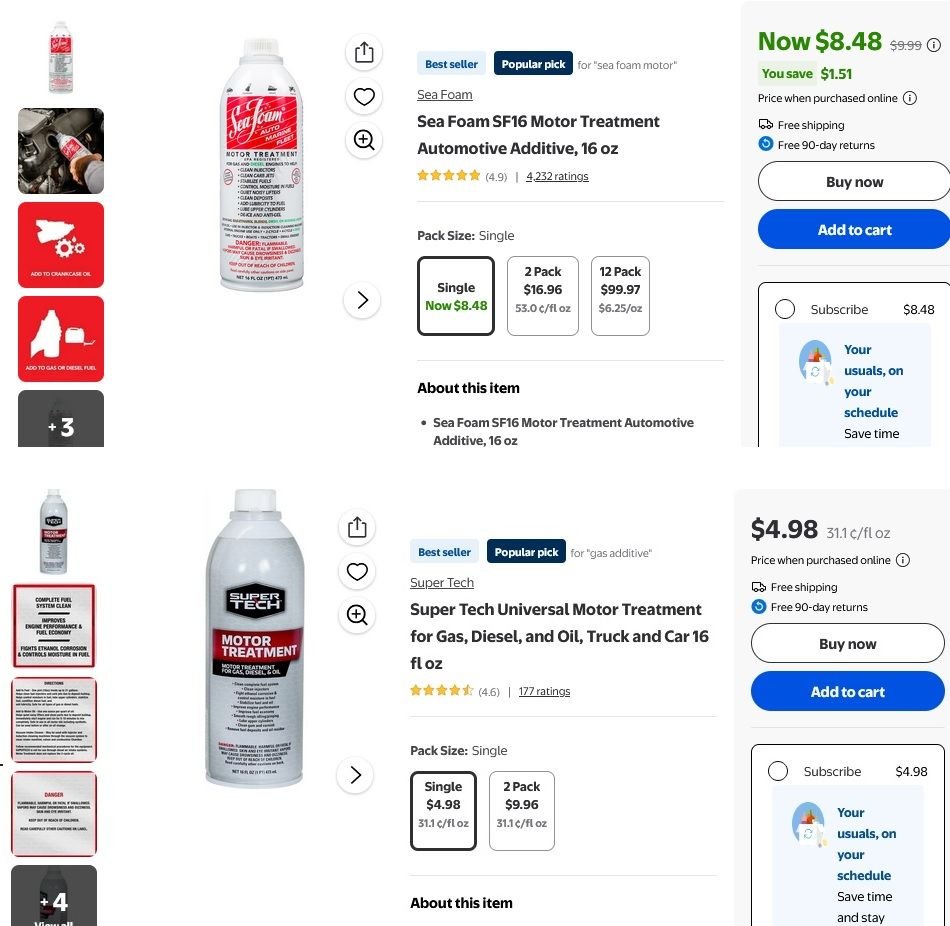Pick Super Tech 2 Pack $9.96
Screen dimensions: 950x926
pyautogui.click(x=521, y=811)
